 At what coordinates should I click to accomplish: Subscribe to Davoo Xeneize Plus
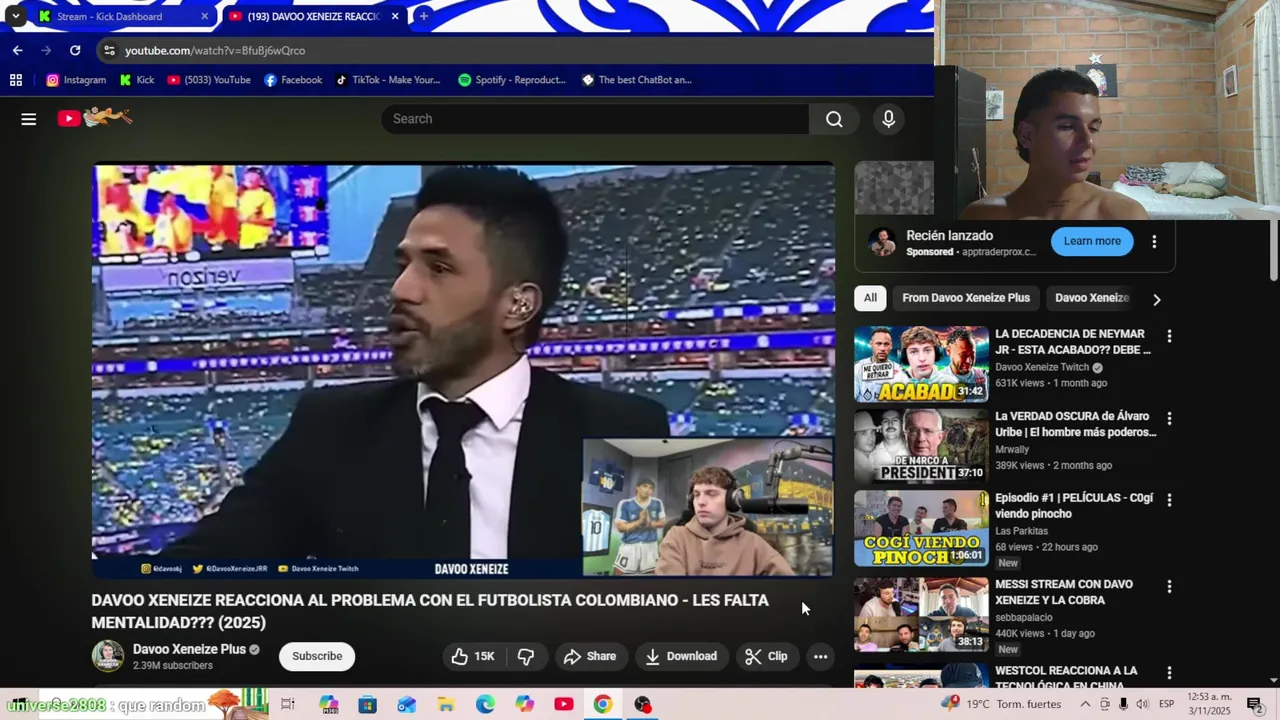point(317,656)
